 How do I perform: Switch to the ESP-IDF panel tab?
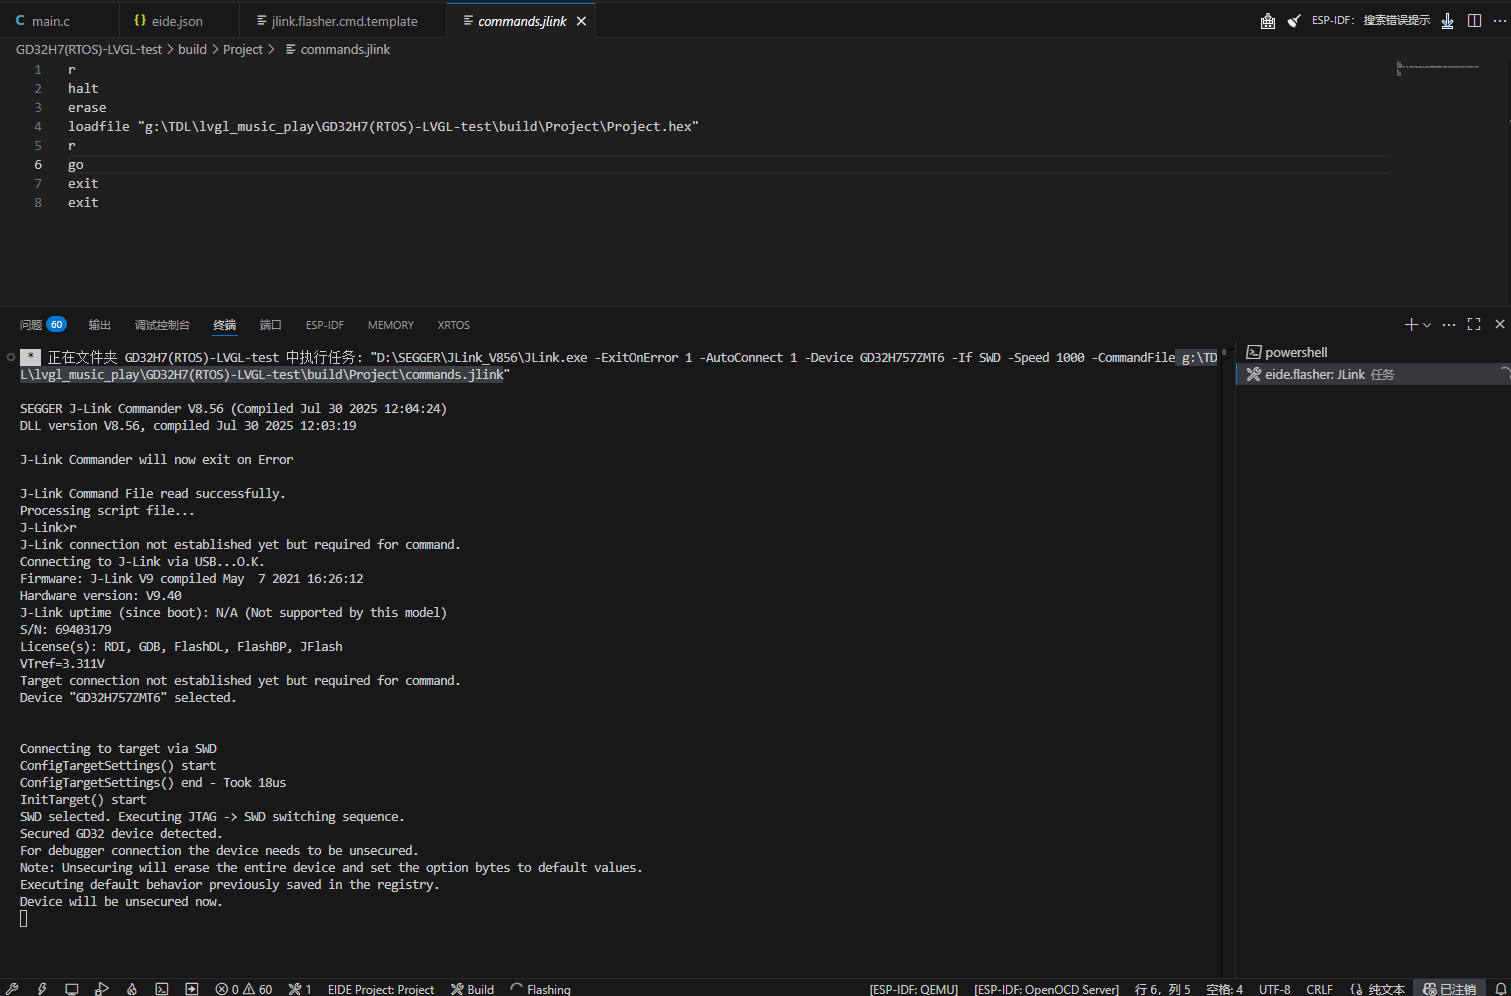click(x=325, y=325)
